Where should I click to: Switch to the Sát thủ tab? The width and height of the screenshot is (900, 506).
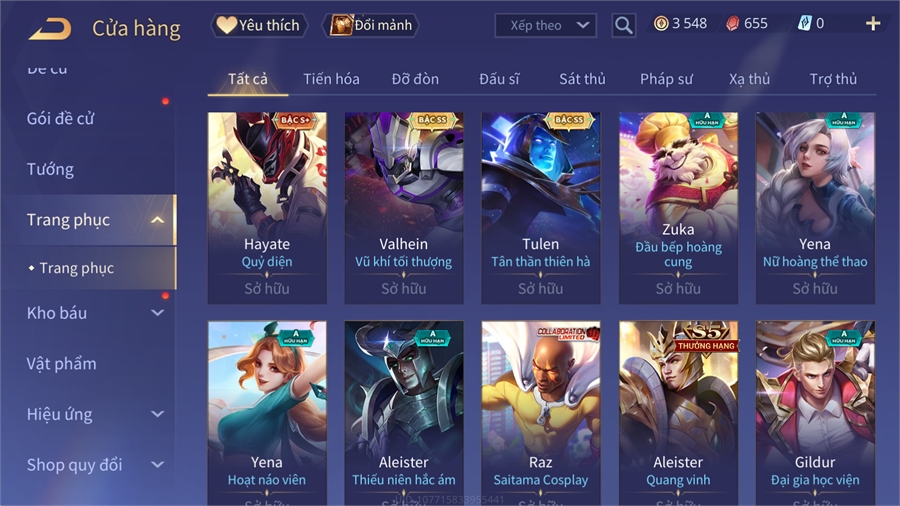[x=582, y=79]
